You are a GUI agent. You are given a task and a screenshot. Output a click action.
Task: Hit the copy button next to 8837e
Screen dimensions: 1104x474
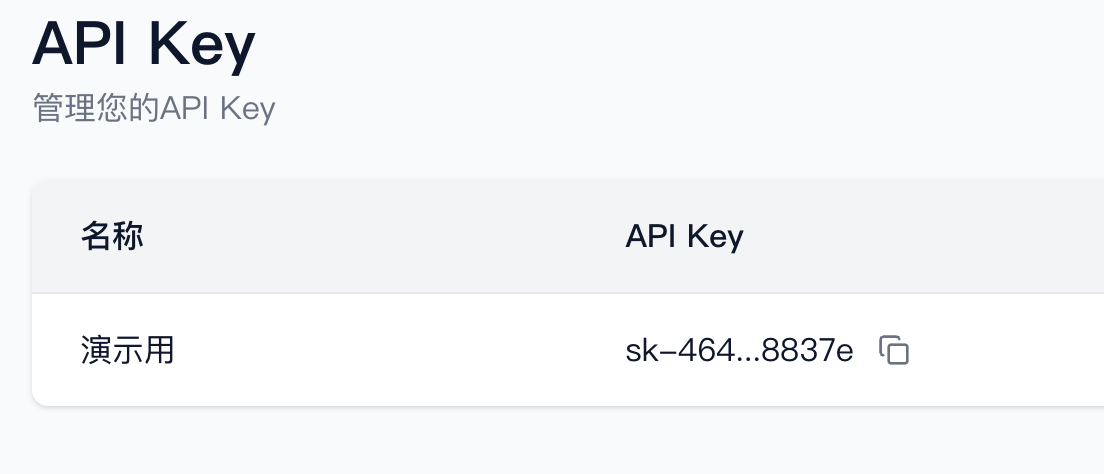894,351
